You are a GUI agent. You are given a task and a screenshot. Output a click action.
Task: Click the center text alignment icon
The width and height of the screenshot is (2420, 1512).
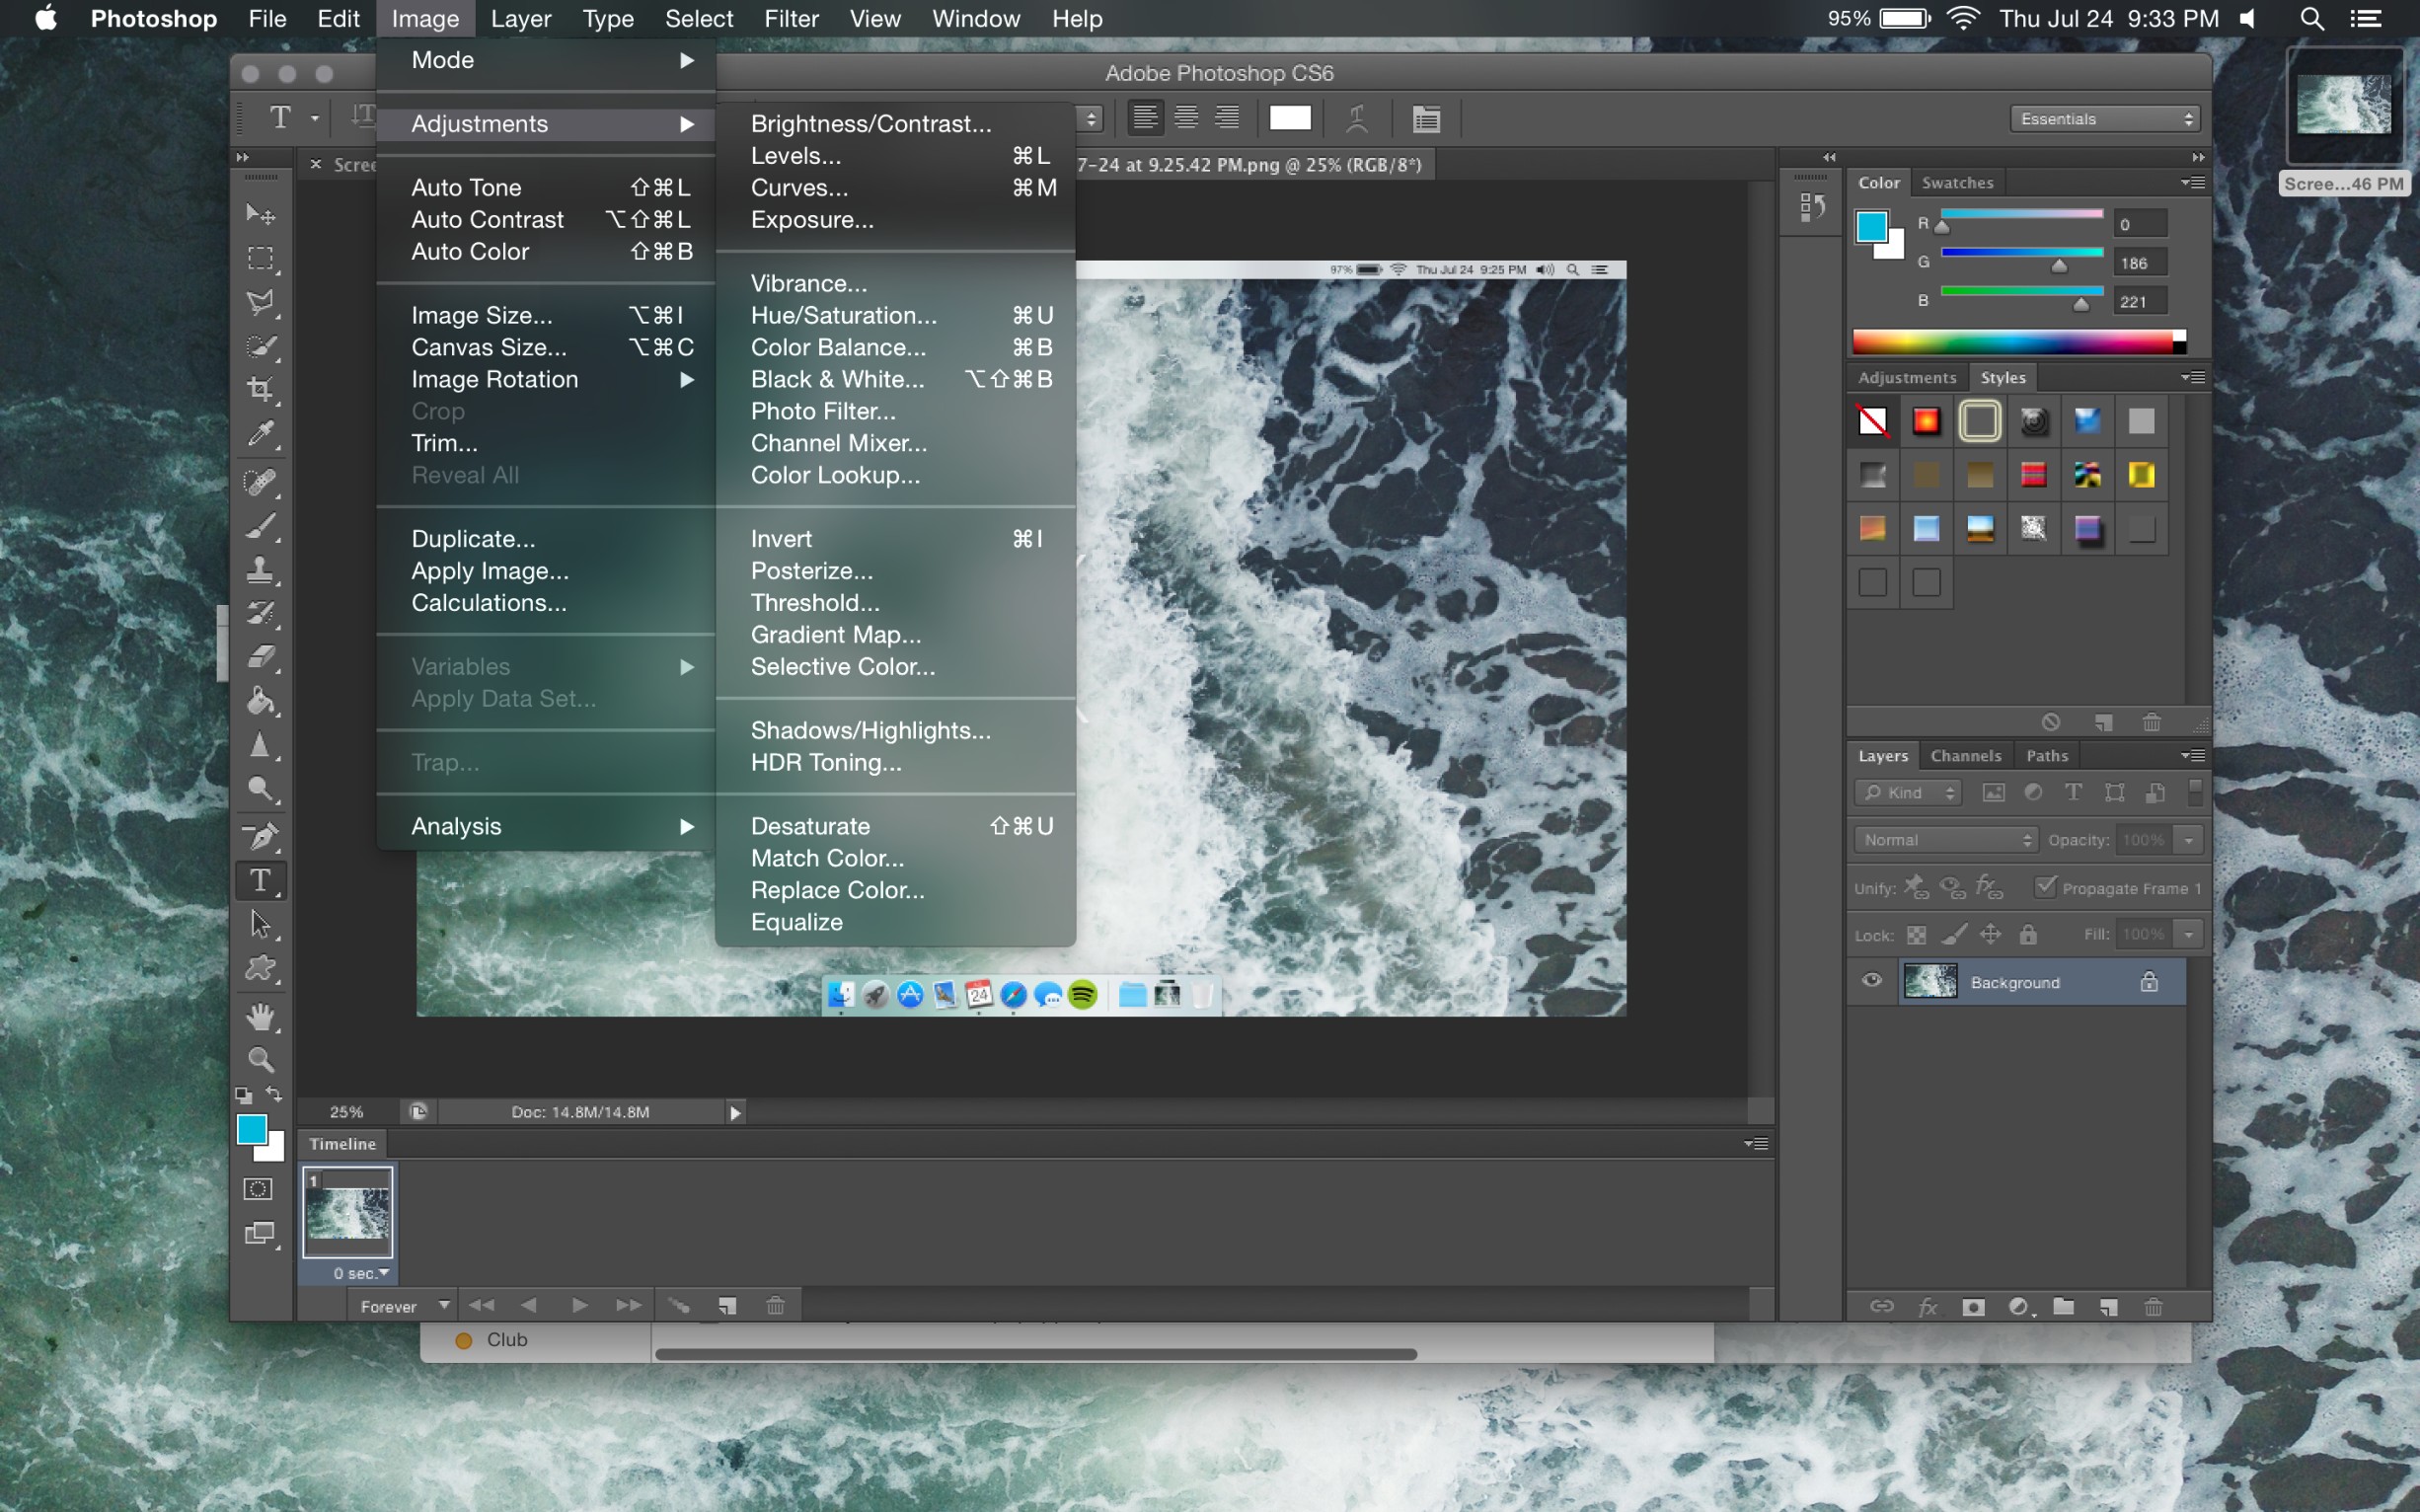click(1186, 118)
